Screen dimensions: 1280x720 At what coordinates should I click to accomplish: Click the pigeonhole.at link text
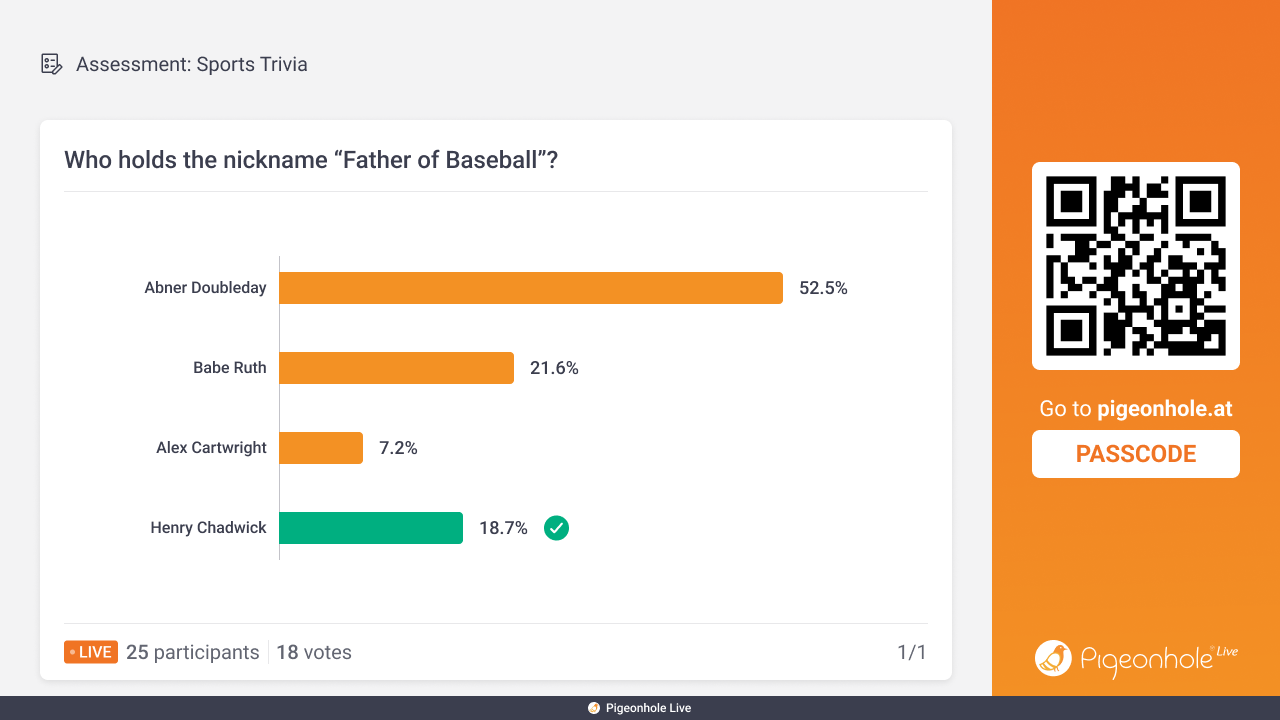point(1165,408)
